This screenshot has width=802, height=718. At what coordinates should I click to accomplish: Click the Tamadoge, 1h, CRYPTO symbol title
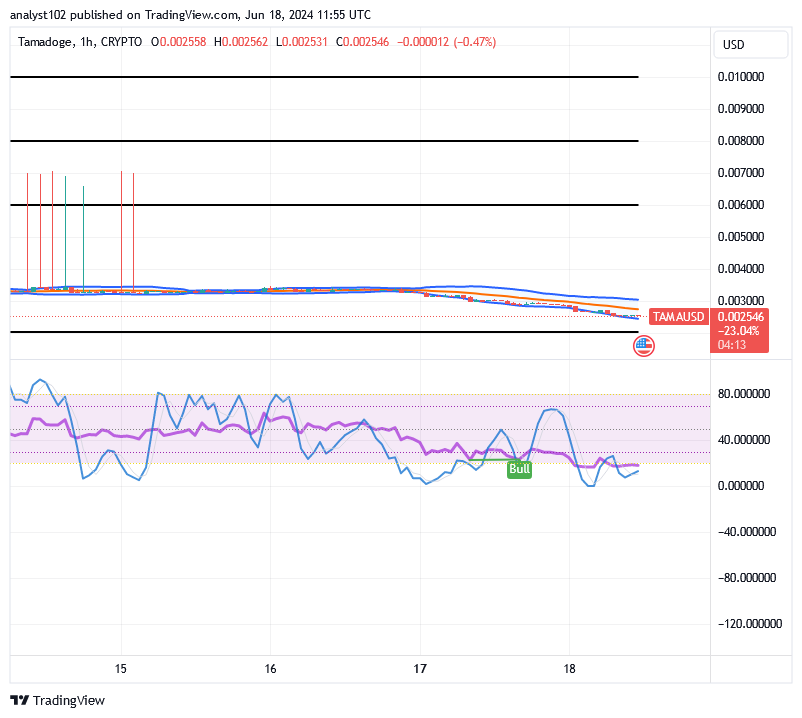(80, 42)
